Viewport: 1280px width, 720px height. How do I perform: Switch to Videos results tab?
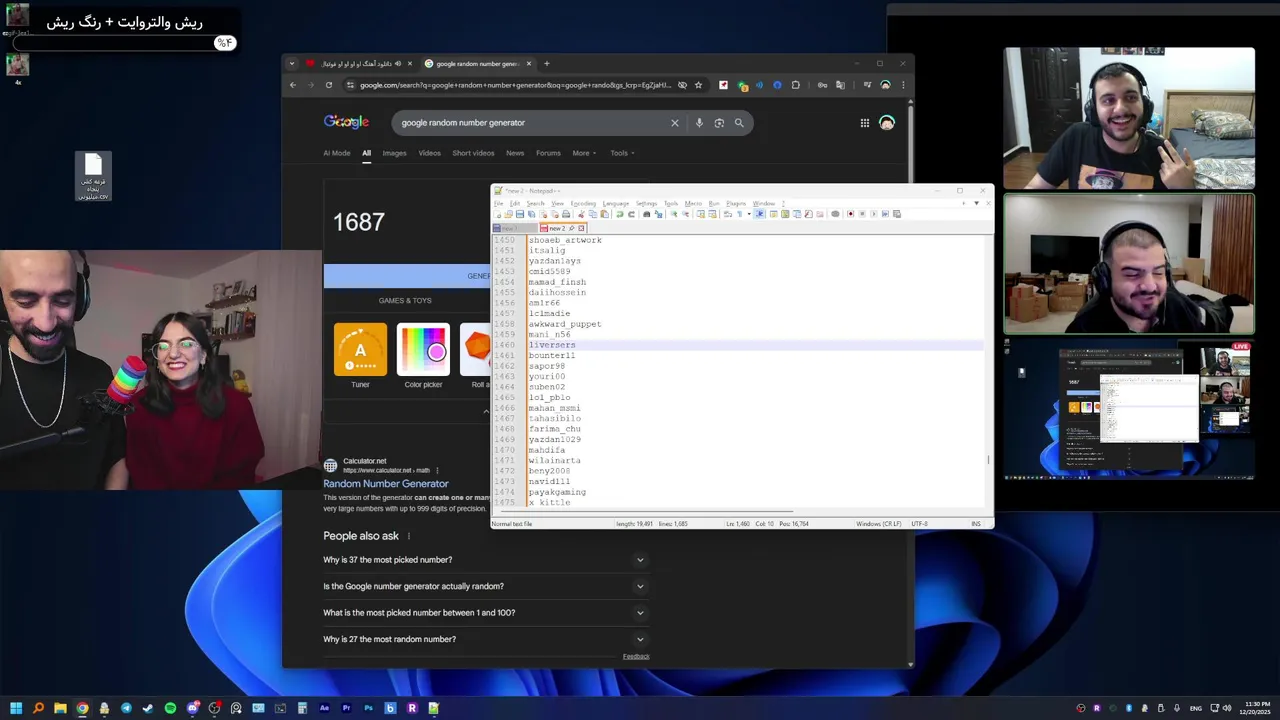(x=429, y=153)
